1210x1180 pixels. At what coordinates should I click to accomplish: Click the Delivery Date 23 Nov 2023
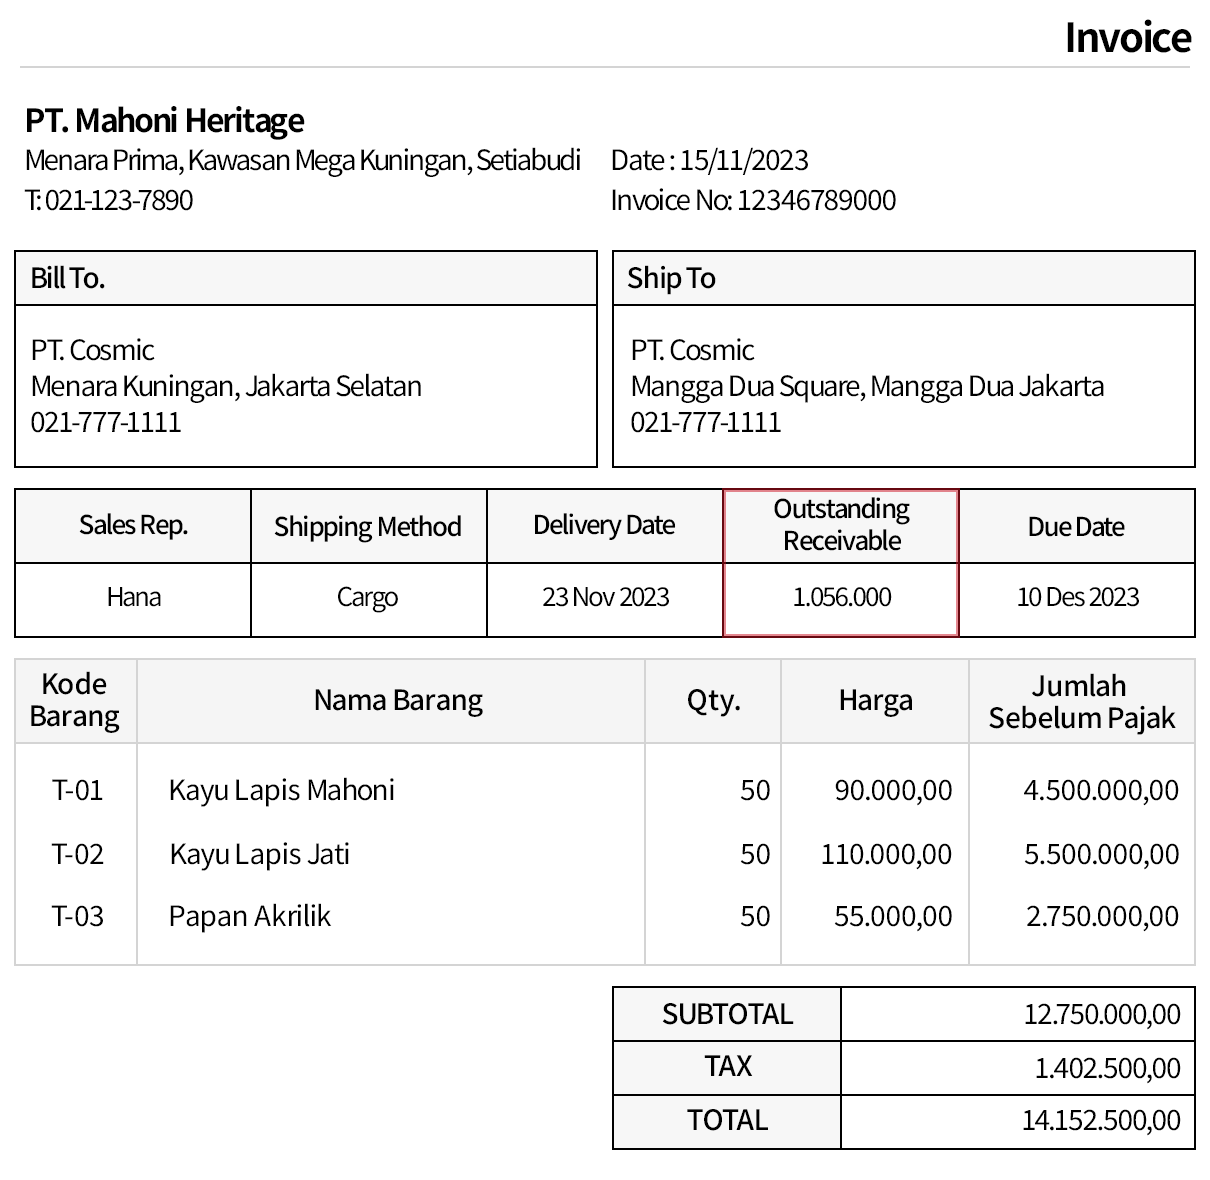point(604,596)
